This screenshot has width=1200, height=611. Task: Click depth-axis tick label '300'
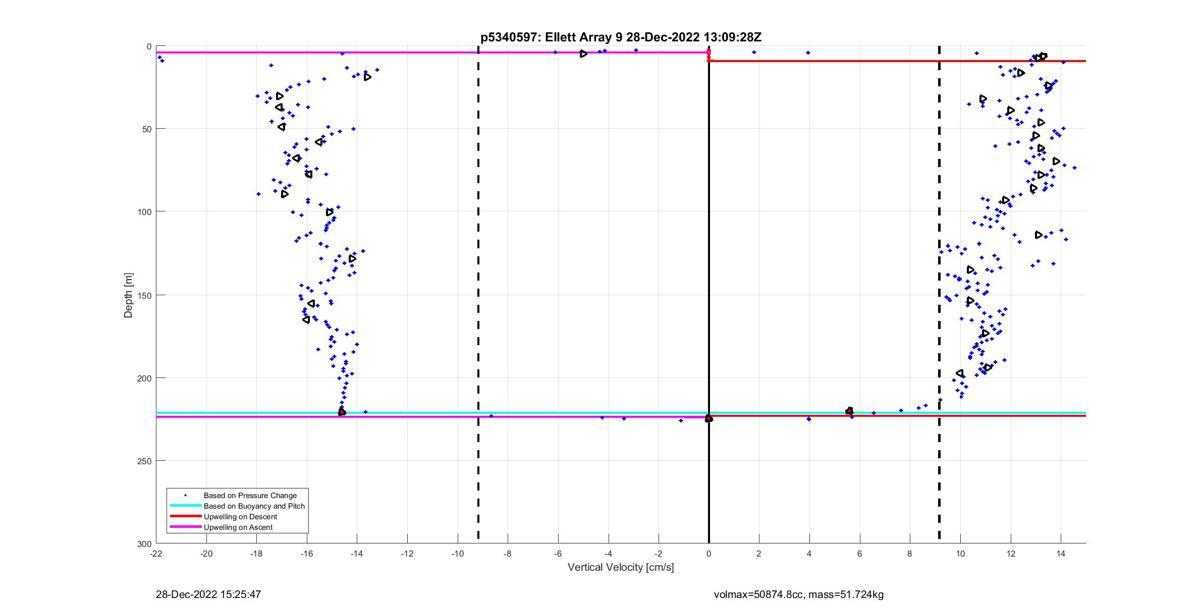(145, 543)
